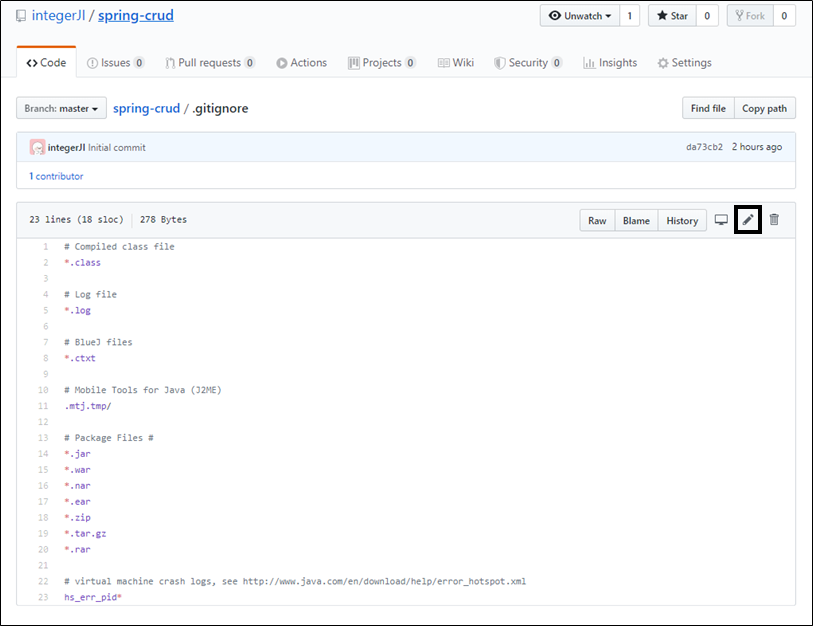Click the '*.rar' line
Viewport: 813px width, 626px height.
tap(77, 549)
